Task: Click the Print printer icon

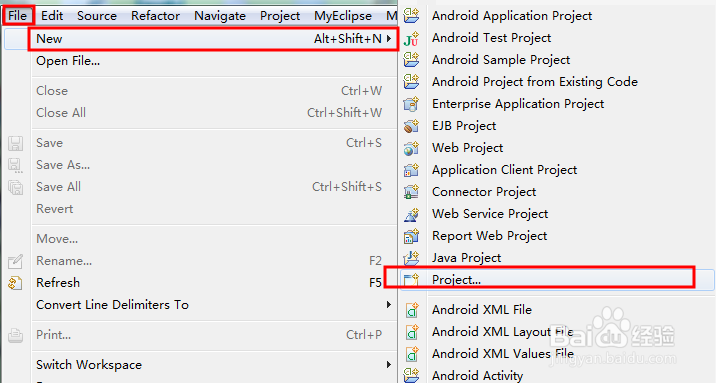Action: tap(16, 335)
